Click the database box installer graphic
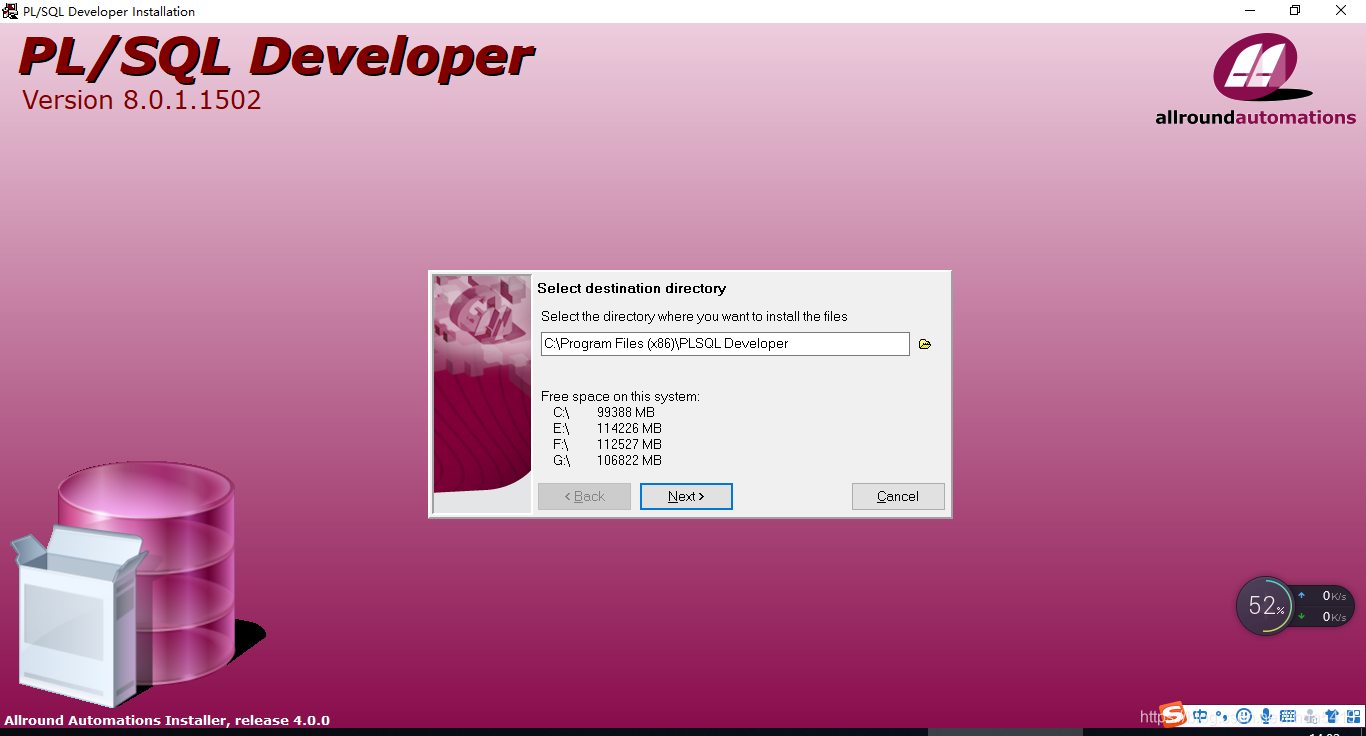This screenshot has width=1366, height=736. pos(138,585)
